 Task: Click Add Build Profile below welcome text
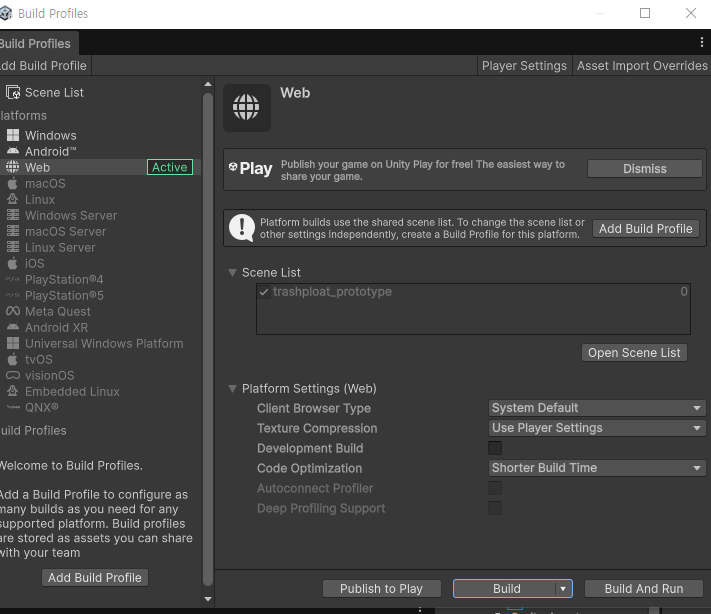click(95, 578)
